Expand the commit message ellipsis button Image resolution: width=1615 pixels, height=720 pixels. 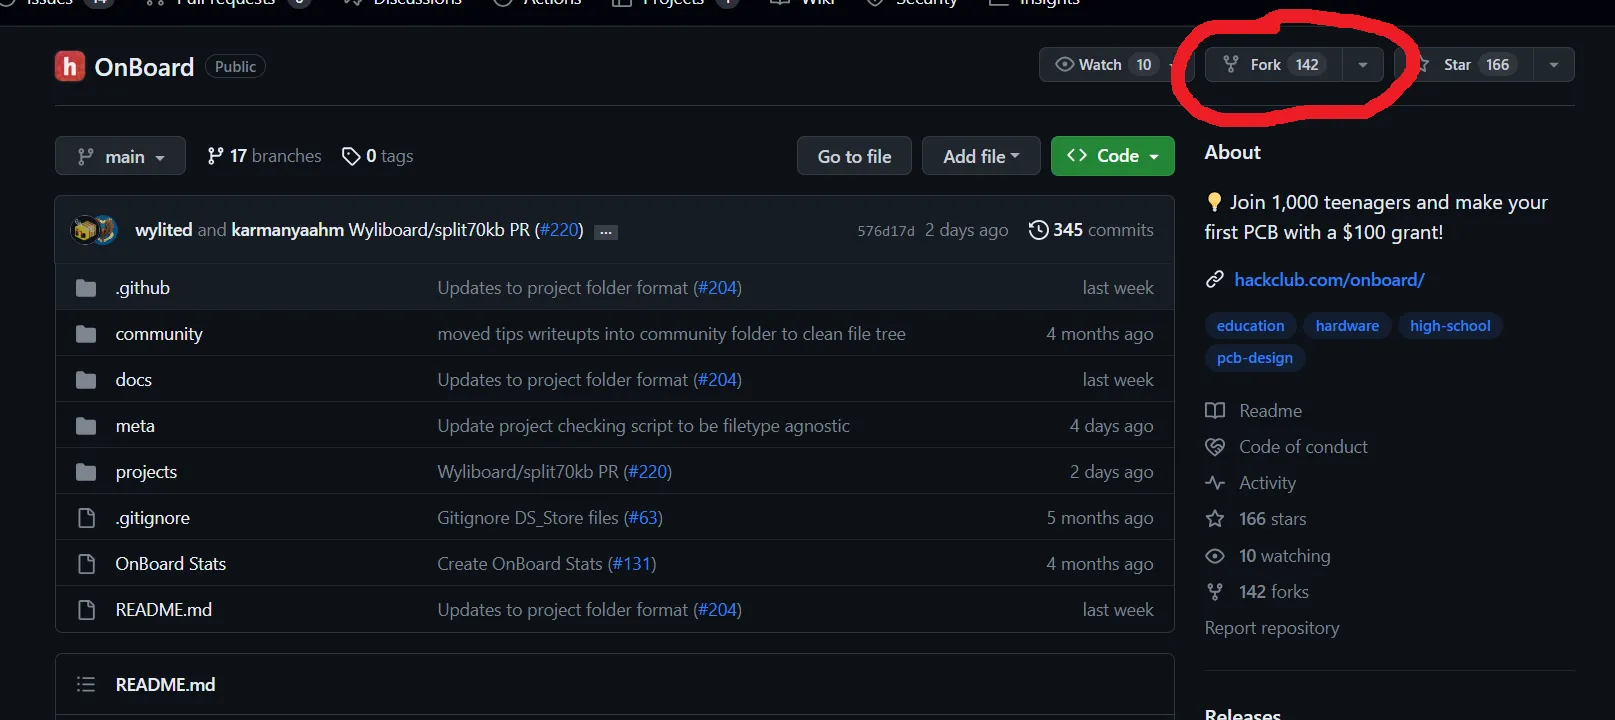click(606, 232)
